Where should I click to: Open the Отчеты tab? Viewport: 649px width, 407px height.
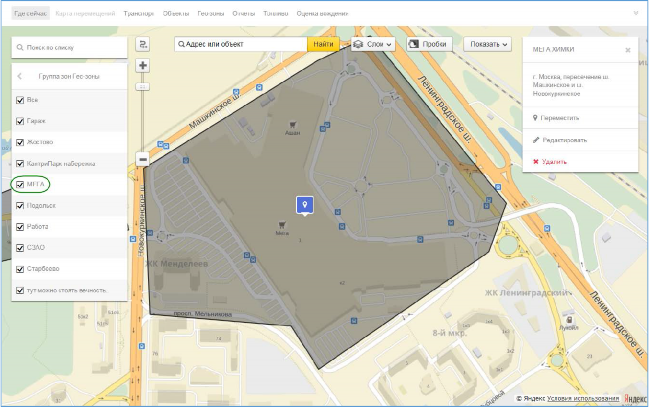(243, 14)
